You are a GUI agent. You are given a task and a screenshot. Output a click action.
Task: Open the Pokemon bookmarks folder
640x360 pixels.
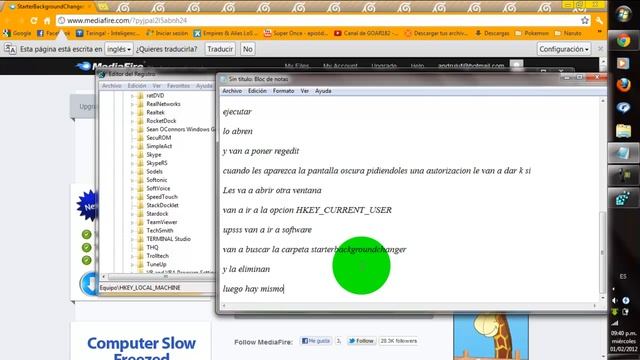[532, 33]
